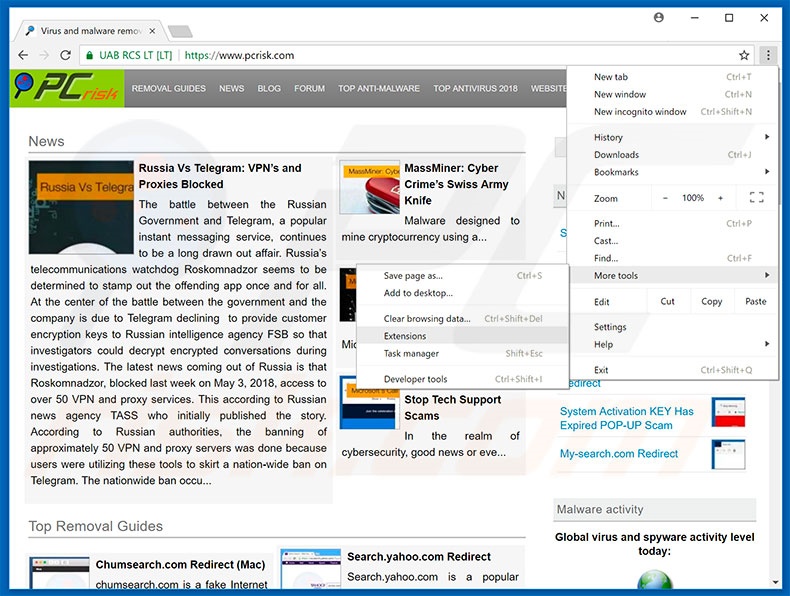790x596 pixels.
Task: Open the user profile icon in title bar
Action: tap(659, 18)
